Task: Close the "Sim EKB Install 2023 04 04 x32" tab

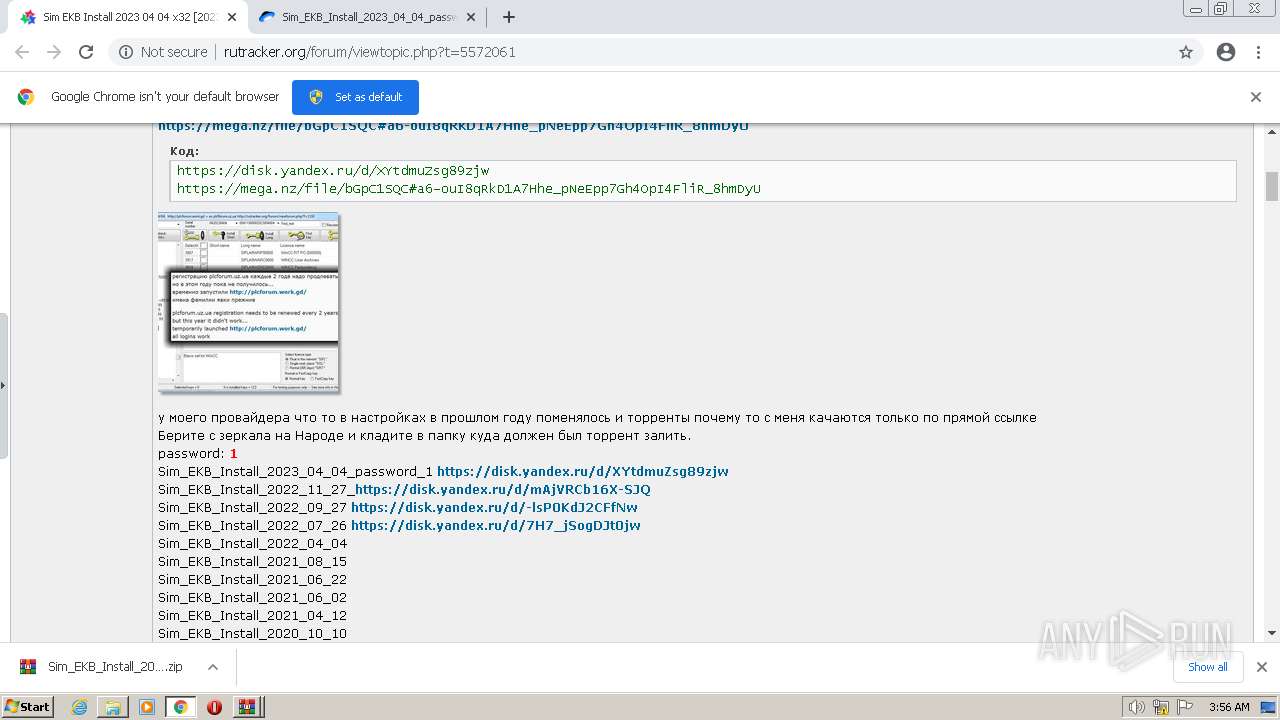Action: [x=232, y=17]
